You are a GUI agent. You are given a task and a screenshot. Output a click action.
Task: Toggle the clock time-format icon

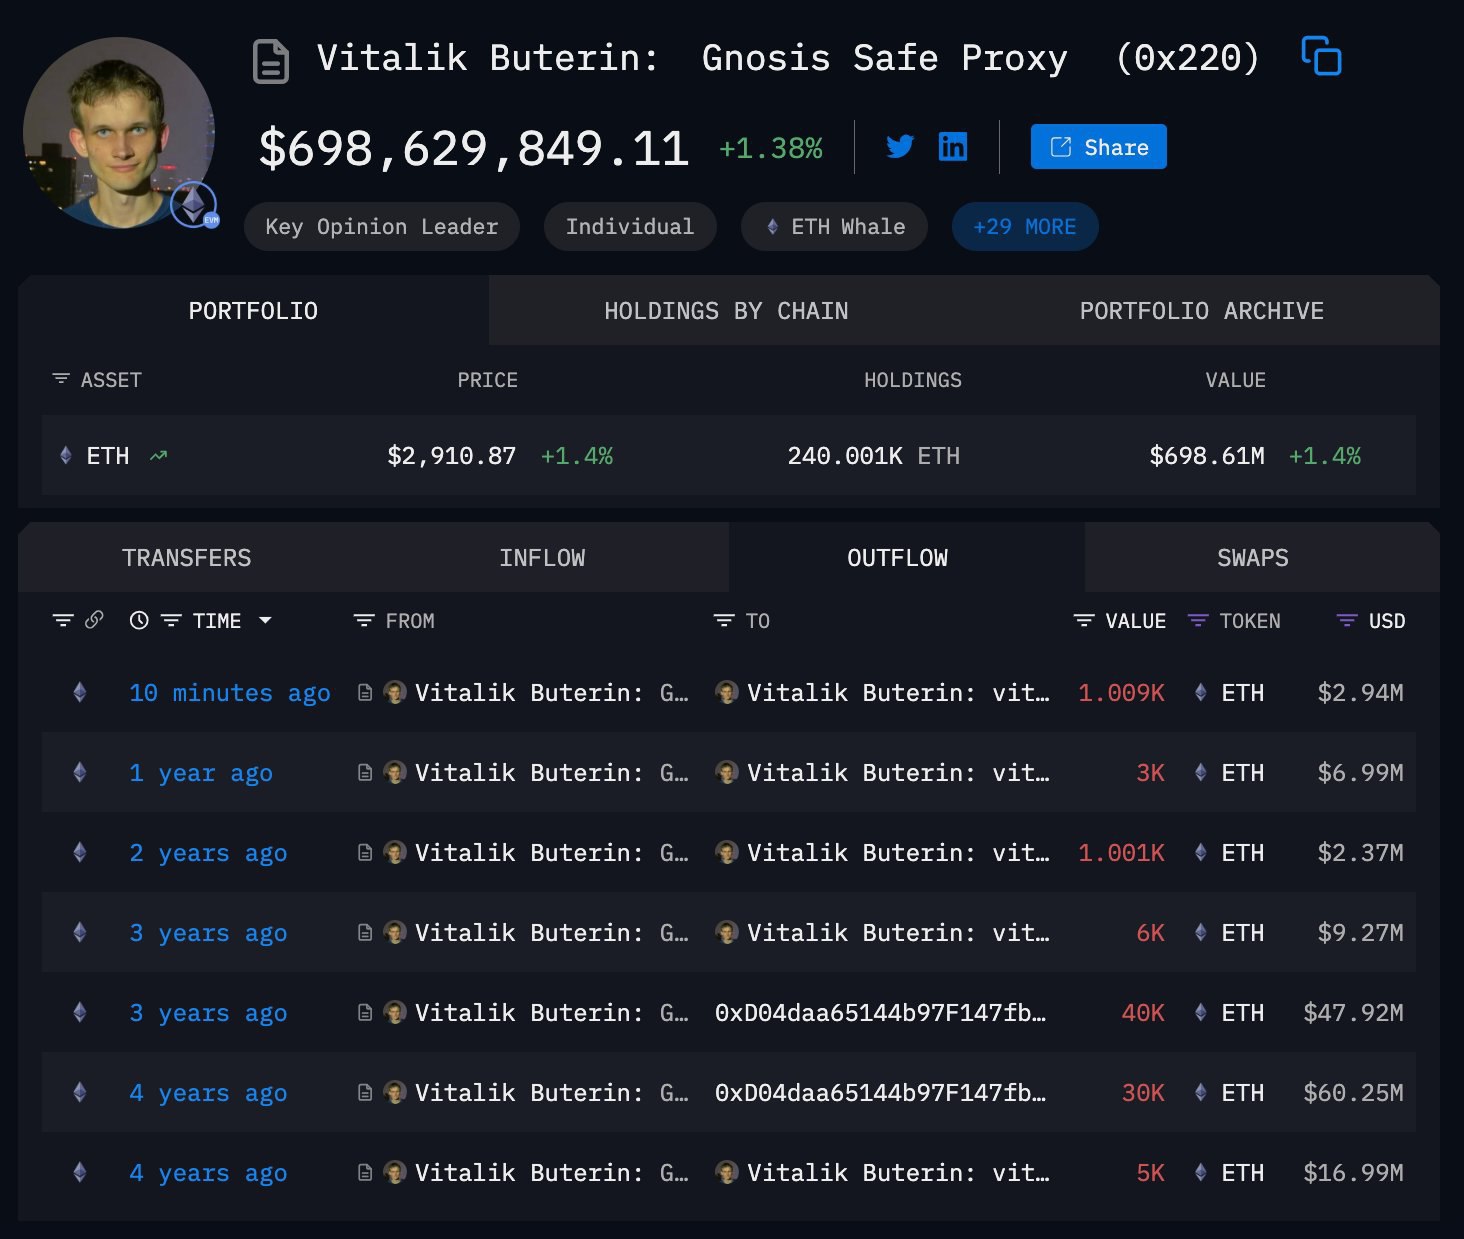(139, 621)
